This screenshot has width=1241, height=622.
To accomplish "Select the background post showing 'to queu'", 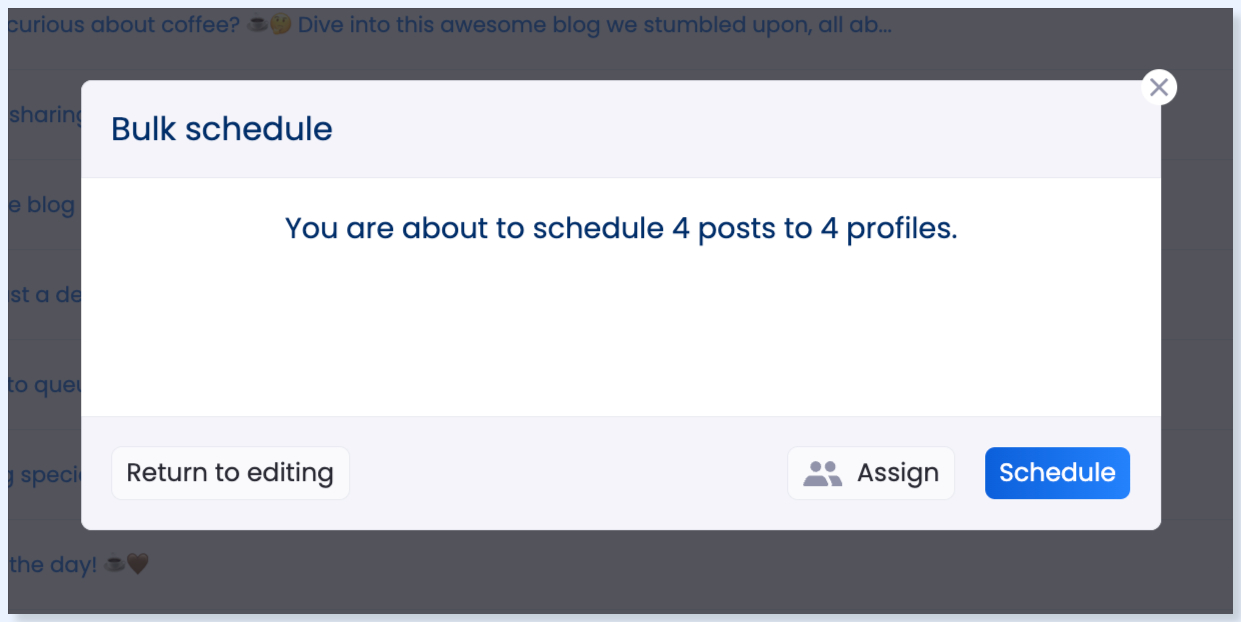I will 44,385.
